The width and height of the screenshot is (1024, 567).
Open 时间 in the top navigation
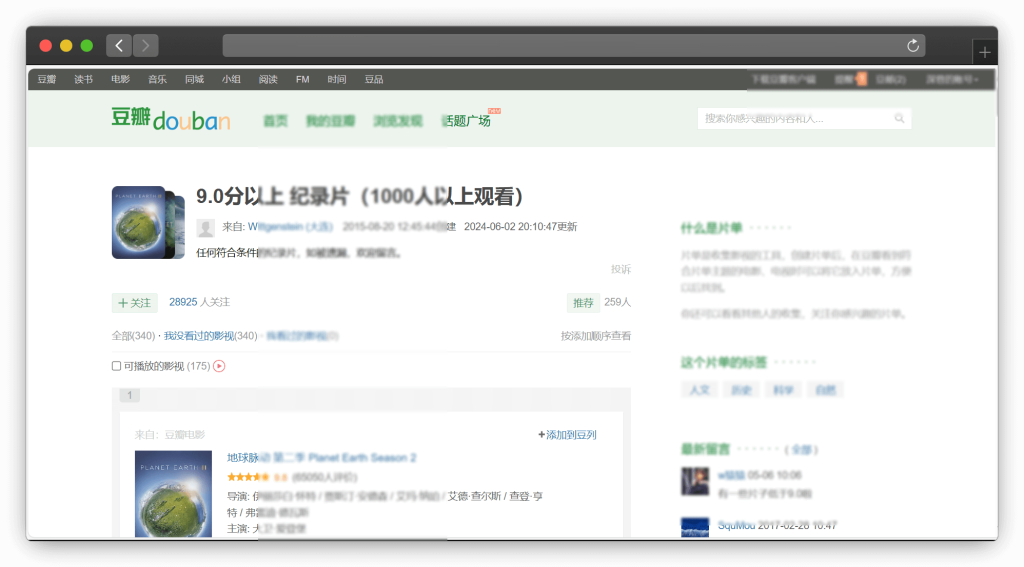336,79
